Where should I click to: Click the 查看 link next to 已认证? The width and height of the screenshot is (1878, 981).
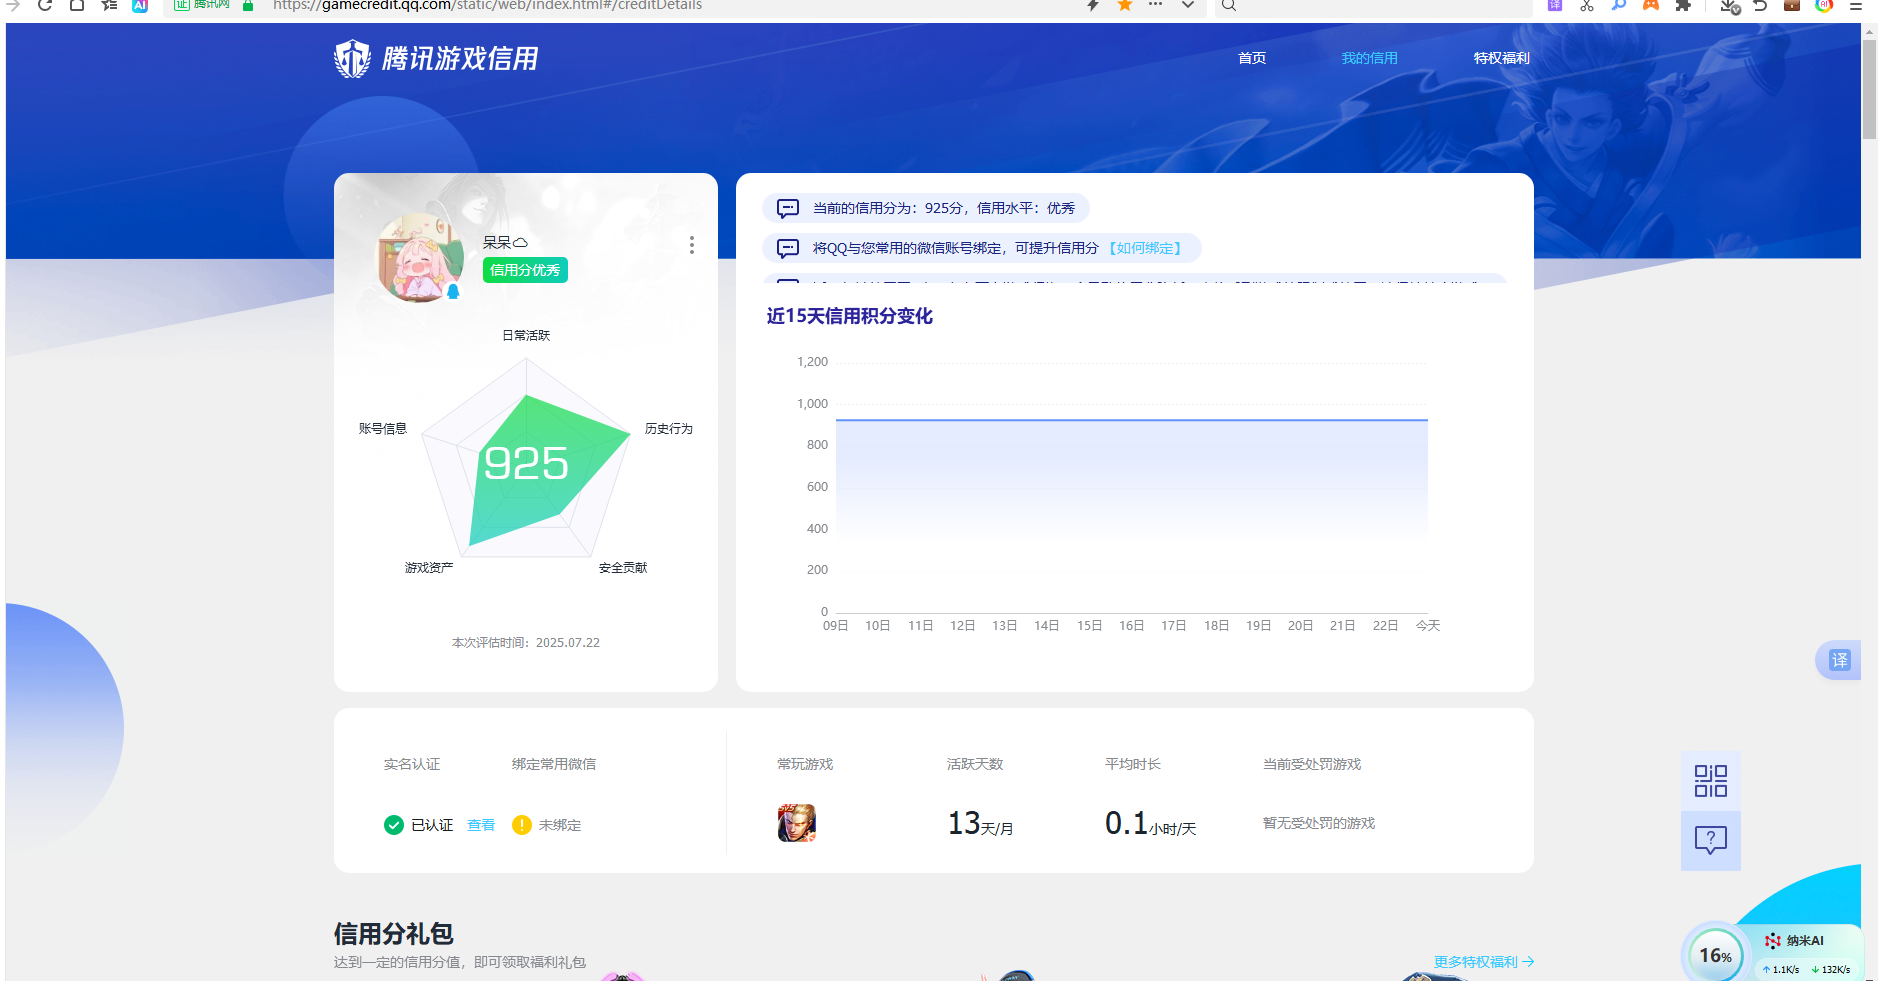(x=481, y=825)
